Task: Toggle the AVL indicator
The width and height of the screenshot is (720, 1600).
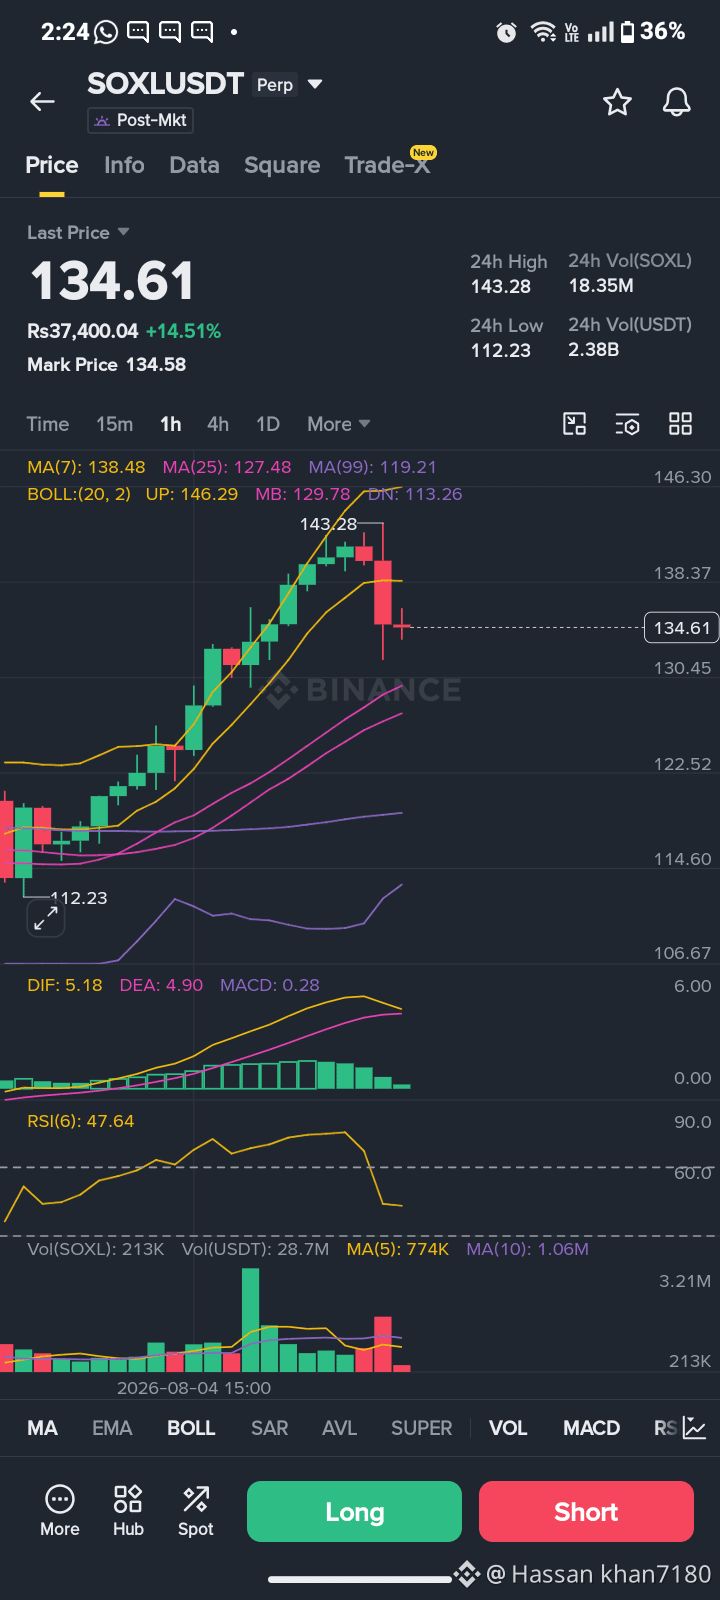Action: 339,1428
